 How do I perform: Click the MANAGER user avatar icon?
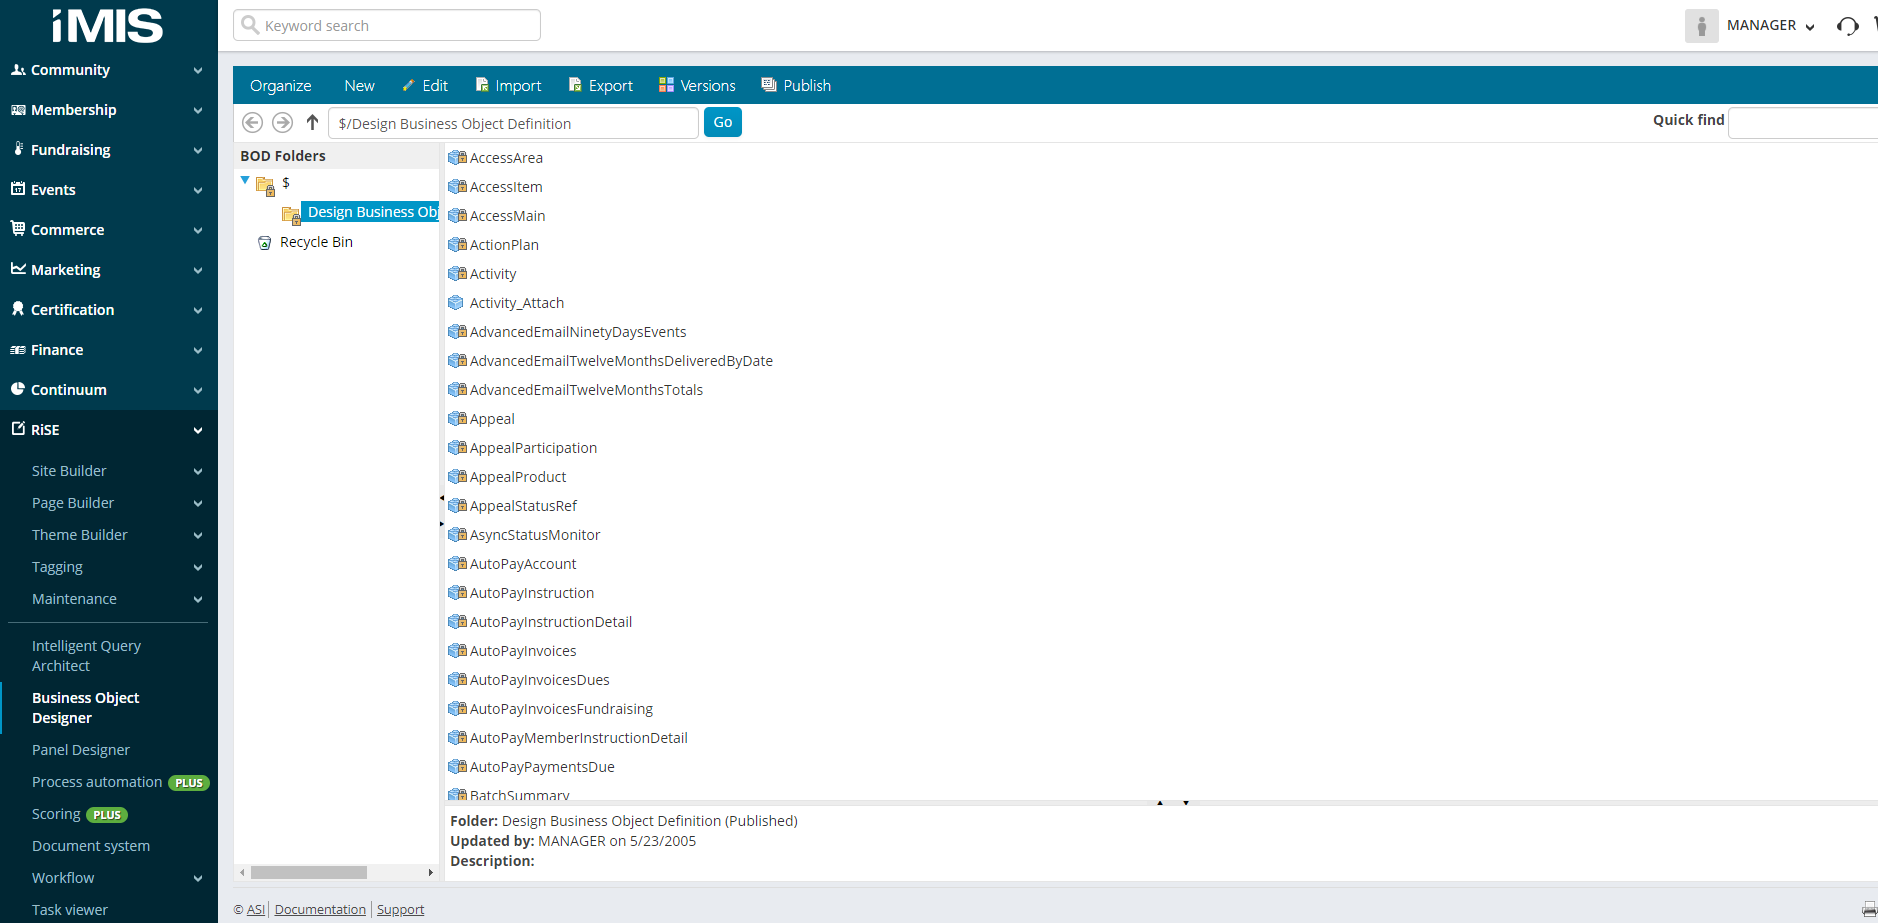[x=1701, y=26]
